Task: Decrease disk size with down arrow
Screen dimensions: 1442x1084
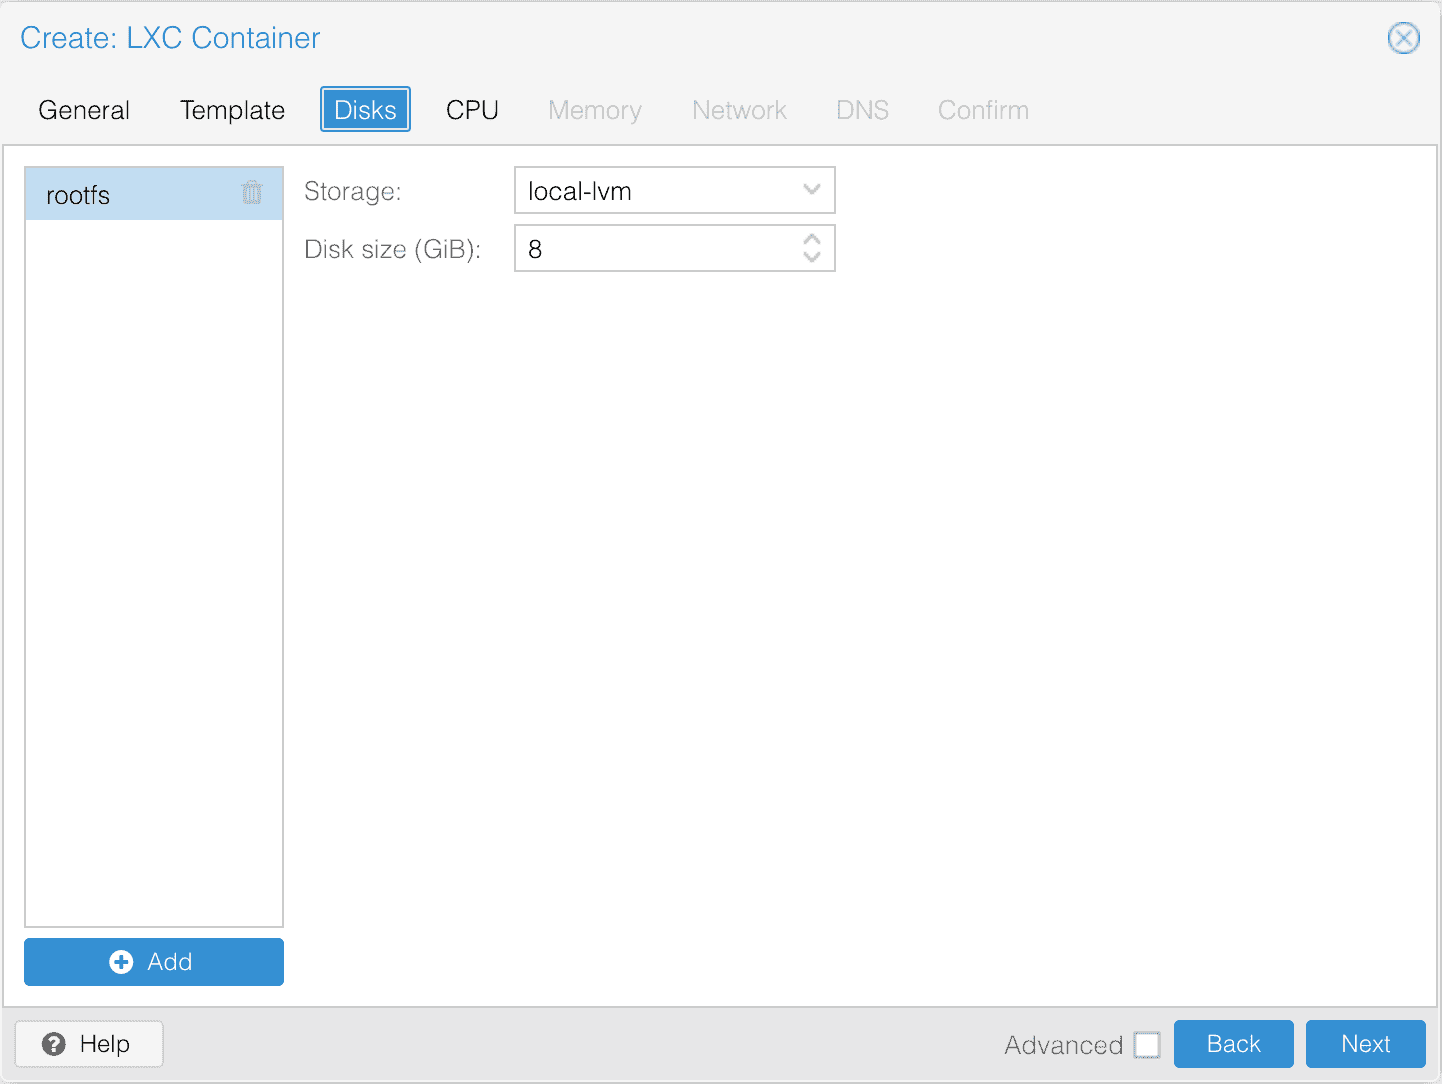Action: point(812,257)
